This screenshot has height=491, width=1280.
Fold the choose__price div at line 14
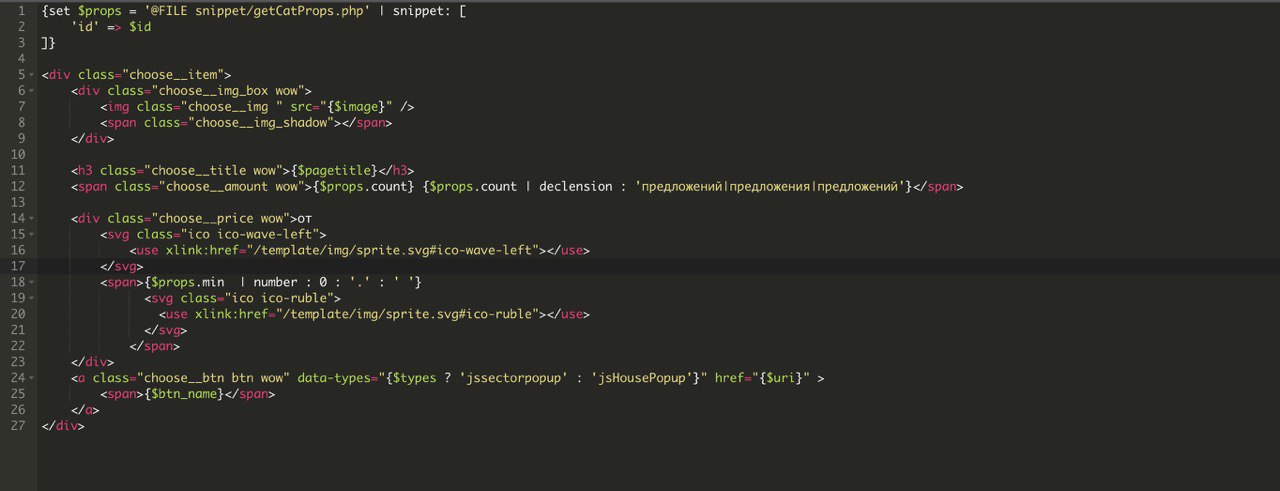click(x=33, y=218)
